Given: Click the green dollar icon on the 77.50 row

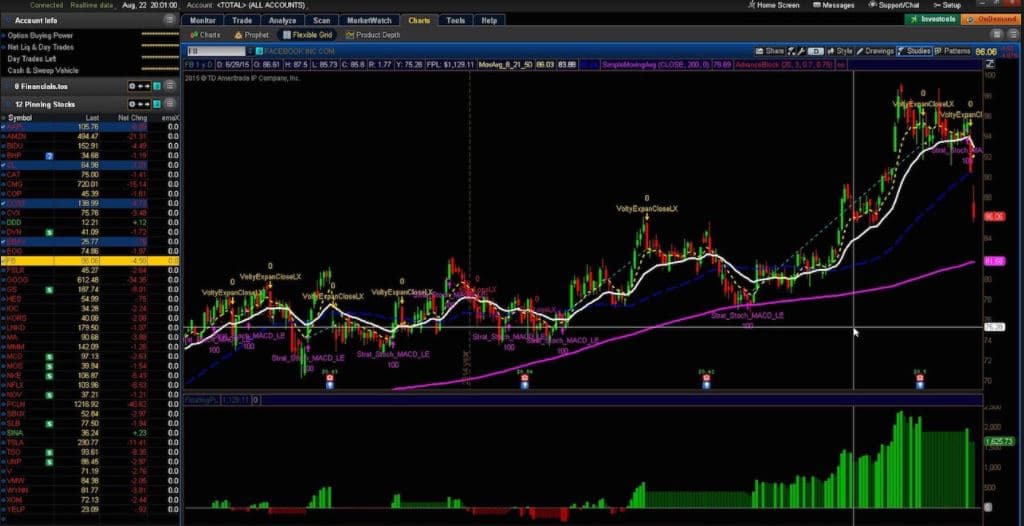Looking at the screenshot, I should [49, 423].
